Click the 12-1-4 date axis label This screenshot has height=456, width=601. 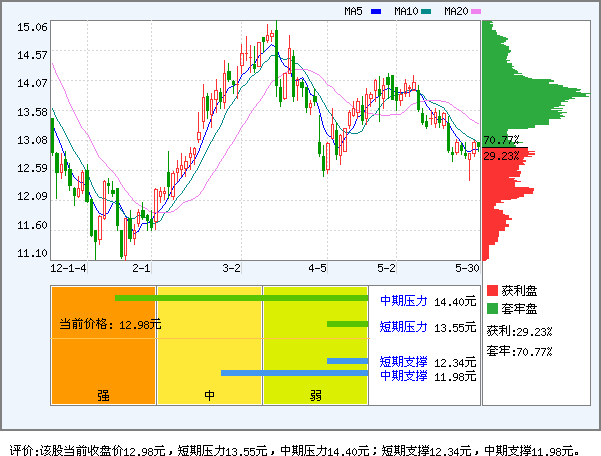point(68,268)
